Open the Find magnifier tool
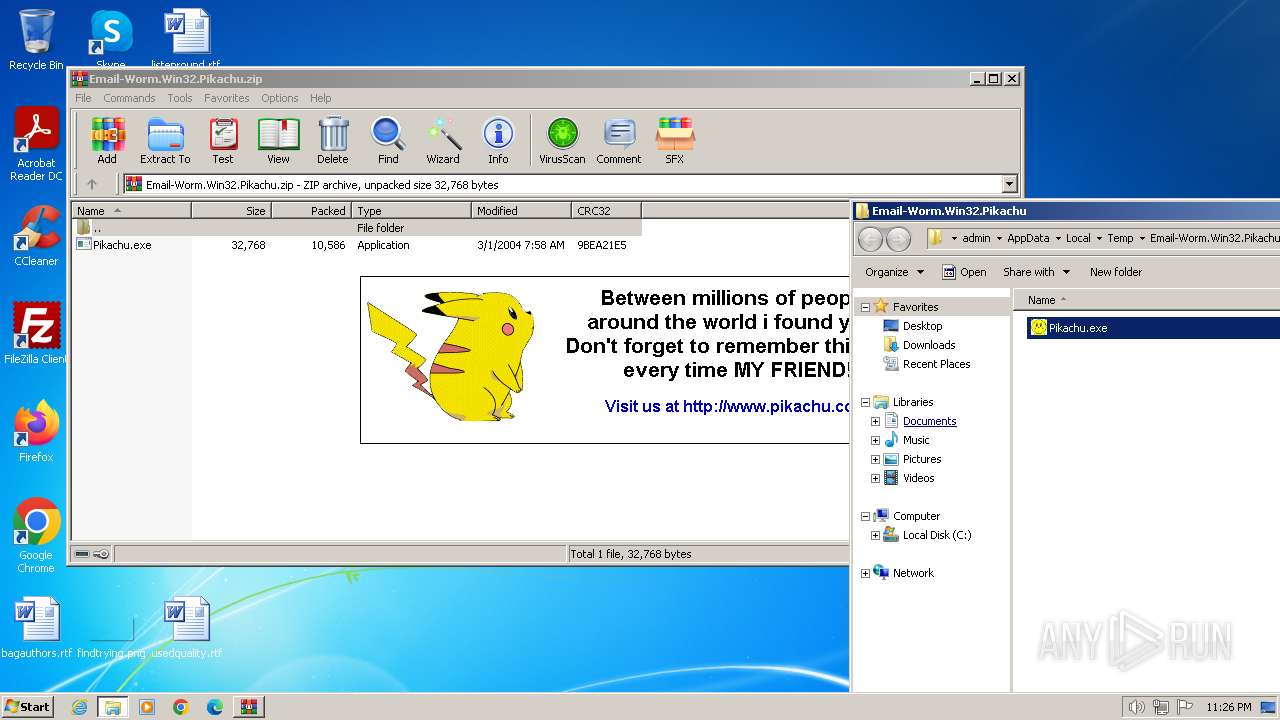 (x=388, y=140)
